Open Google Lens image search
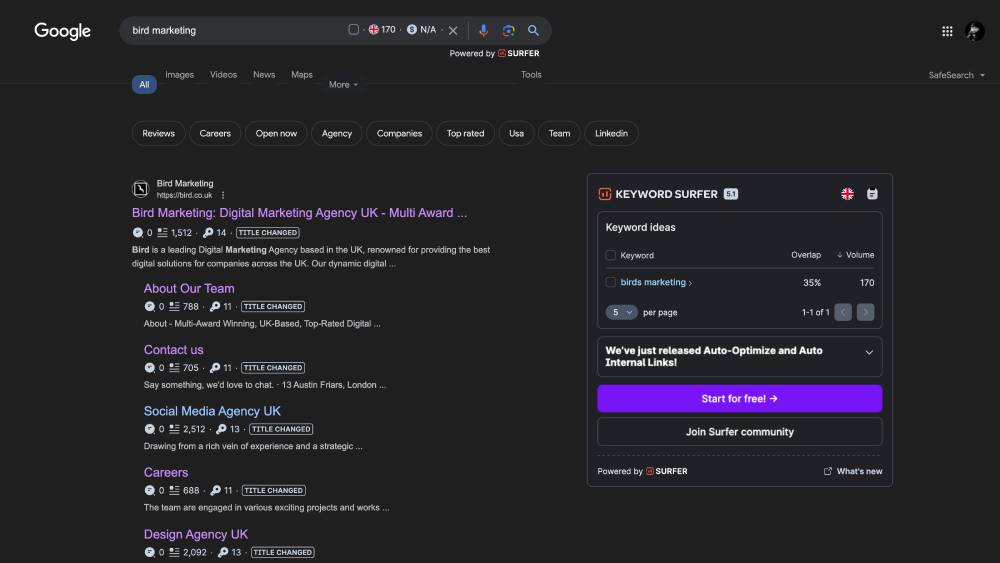This screenshot has width=1000, height=563. pyautogui.click(x=508, y=30)
